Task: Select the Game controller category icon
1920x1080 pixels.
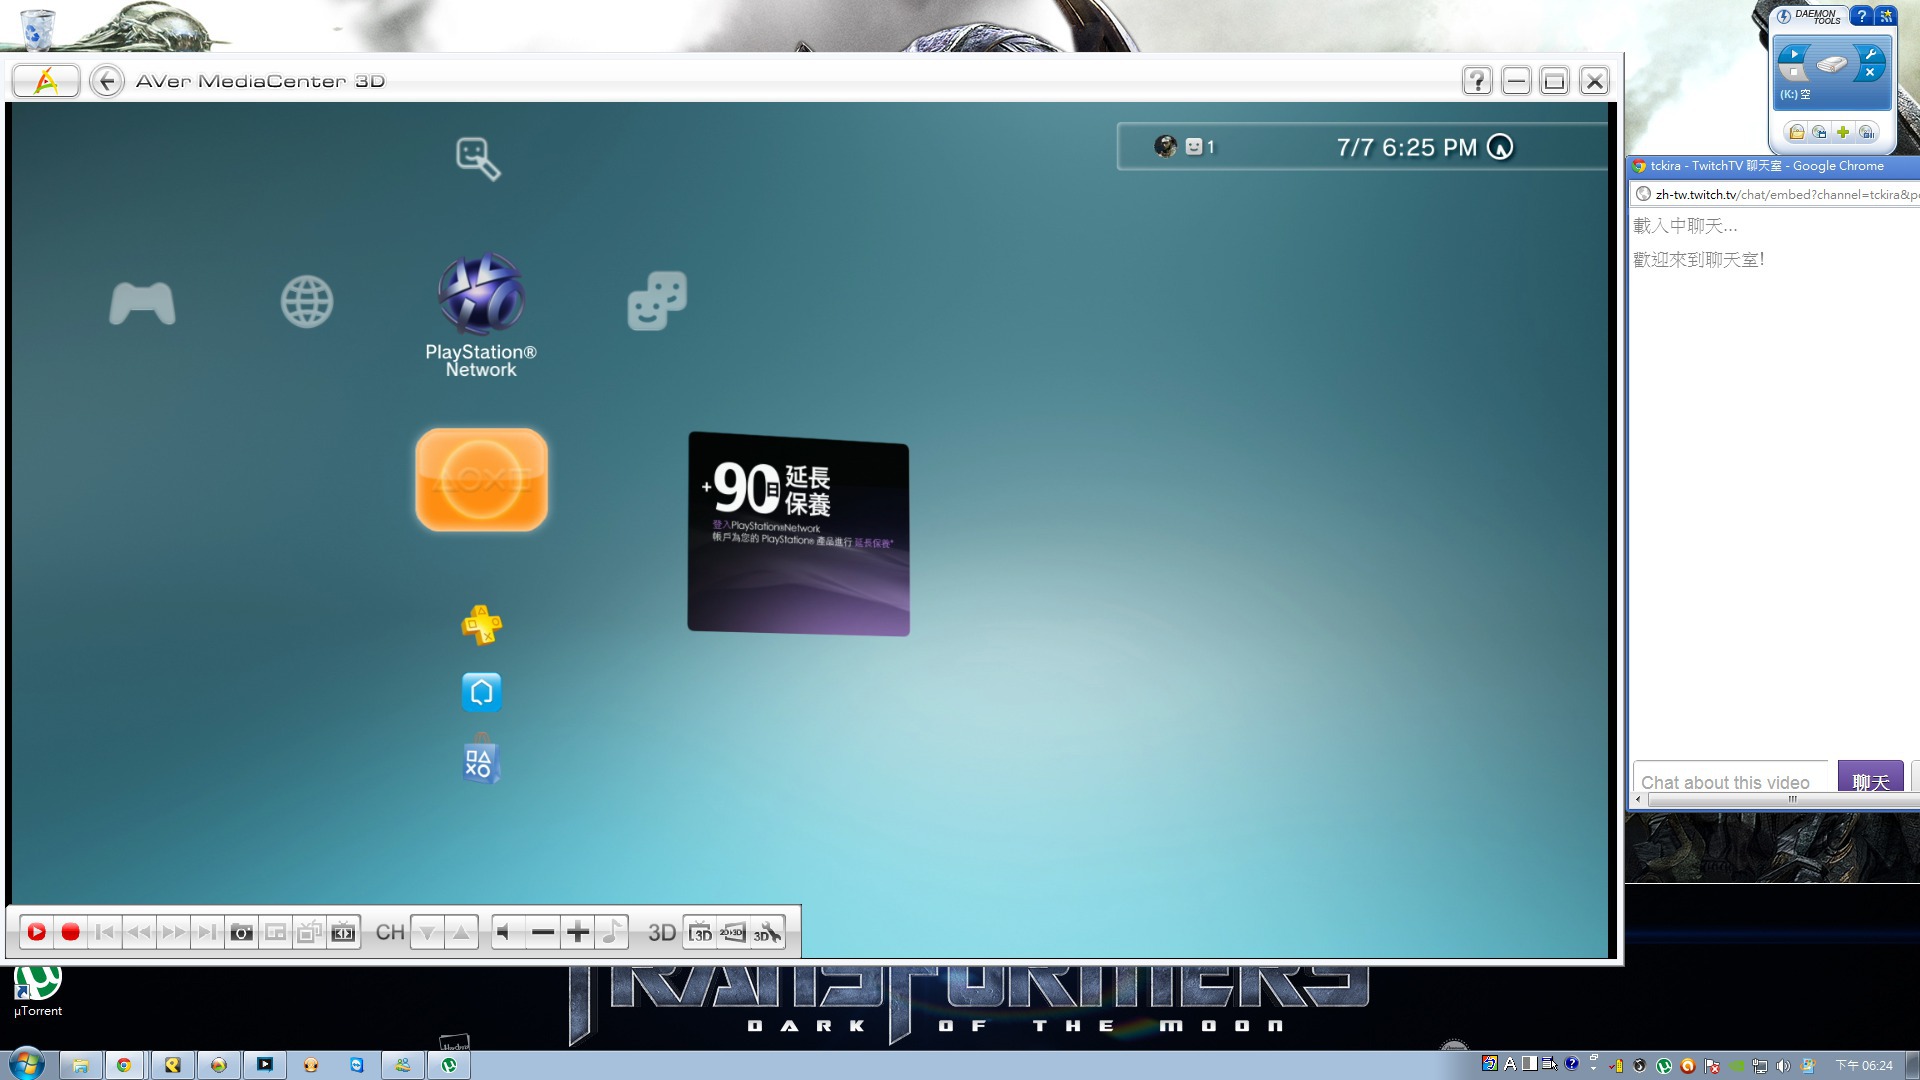Action: [142, 303]
